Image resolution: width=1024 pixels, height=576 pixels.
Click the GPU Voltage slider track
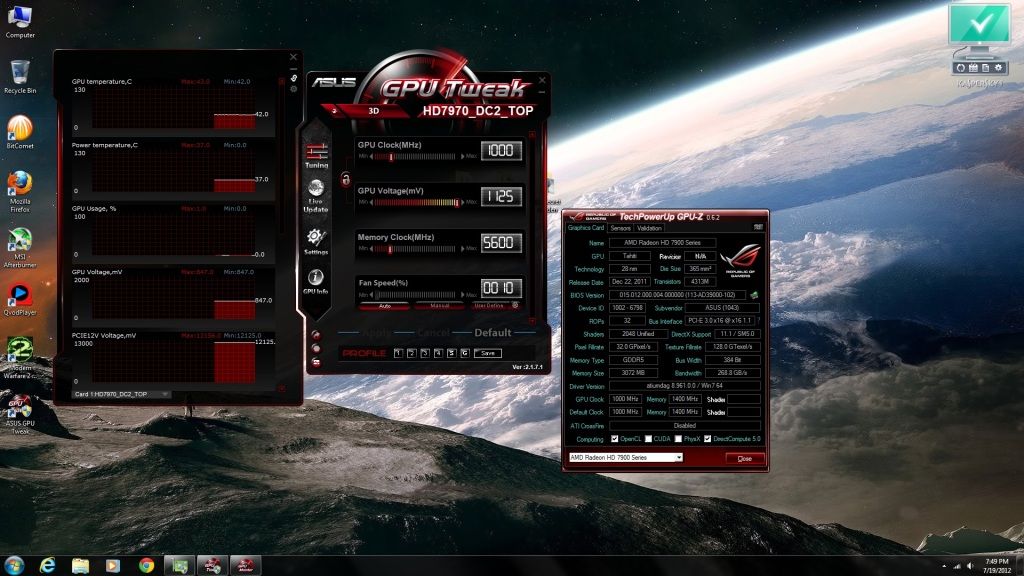click(416, 202)
